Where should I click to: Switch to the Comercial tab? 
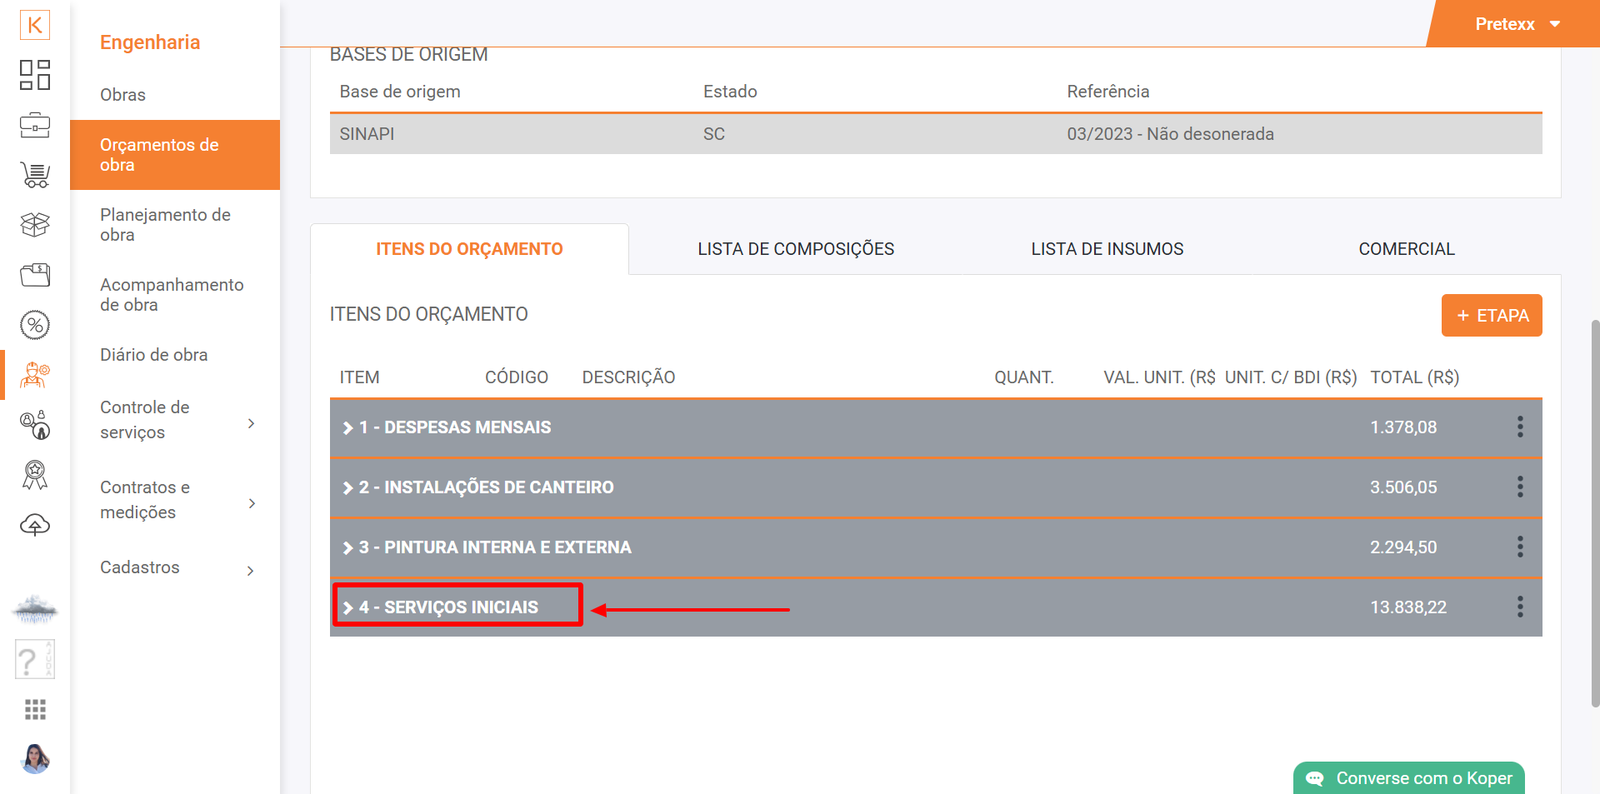[x=1406, y=249]
